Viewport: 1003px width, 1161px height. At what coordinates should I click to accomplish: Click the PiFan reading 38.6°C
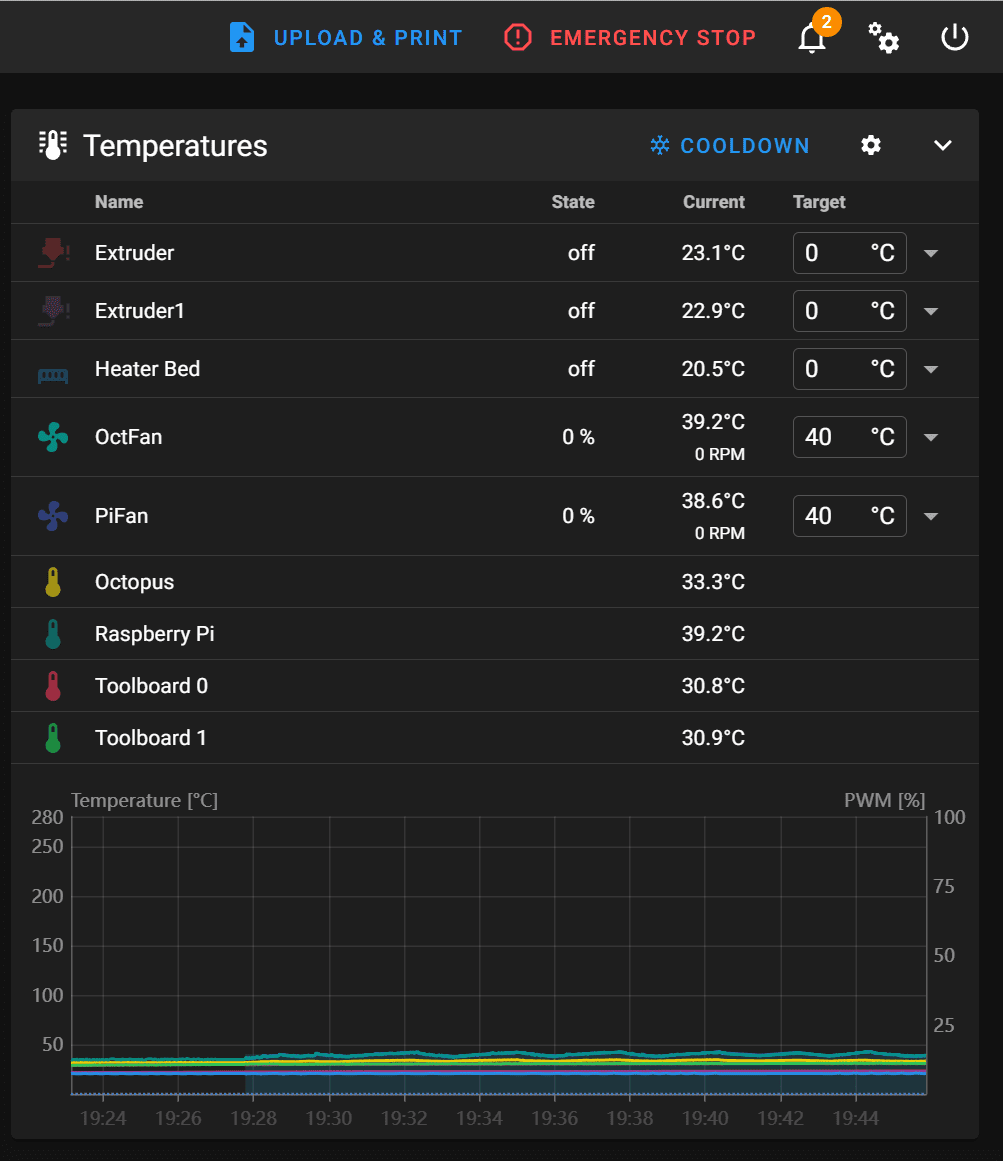713,501
